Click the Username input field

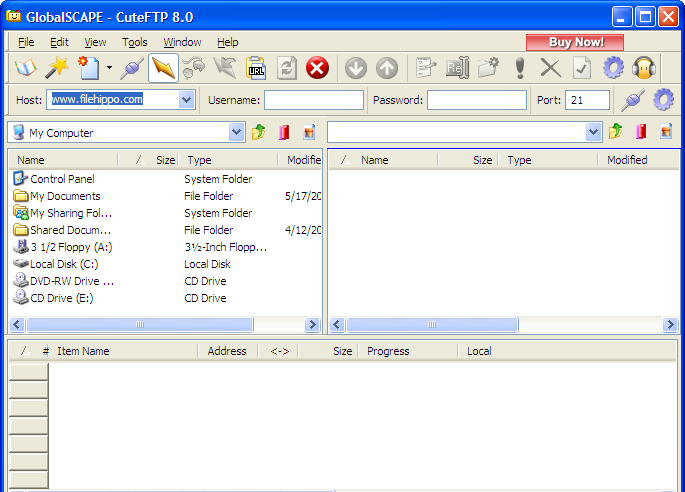point(314,100)
